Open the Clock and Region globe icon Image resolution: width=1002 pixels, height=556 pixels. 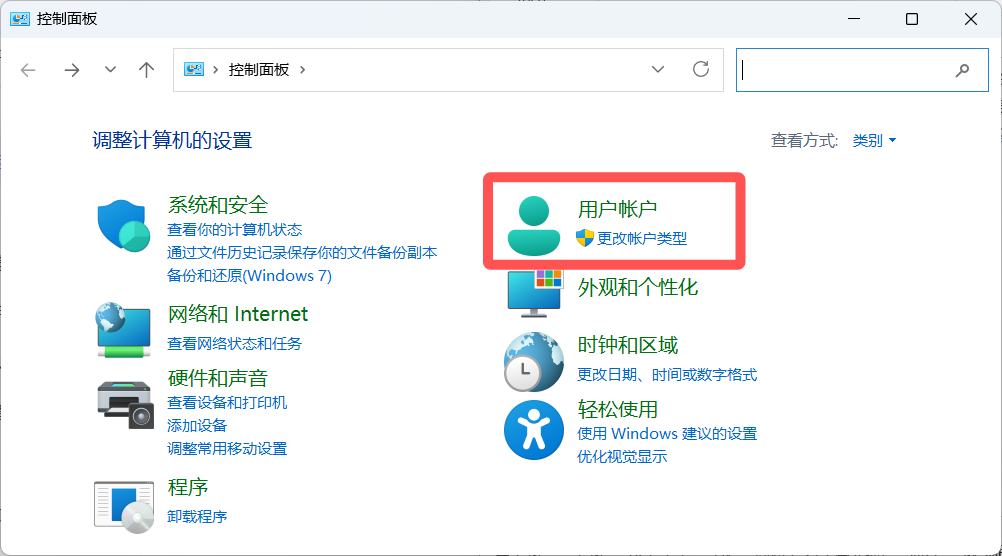pos(534,362)
